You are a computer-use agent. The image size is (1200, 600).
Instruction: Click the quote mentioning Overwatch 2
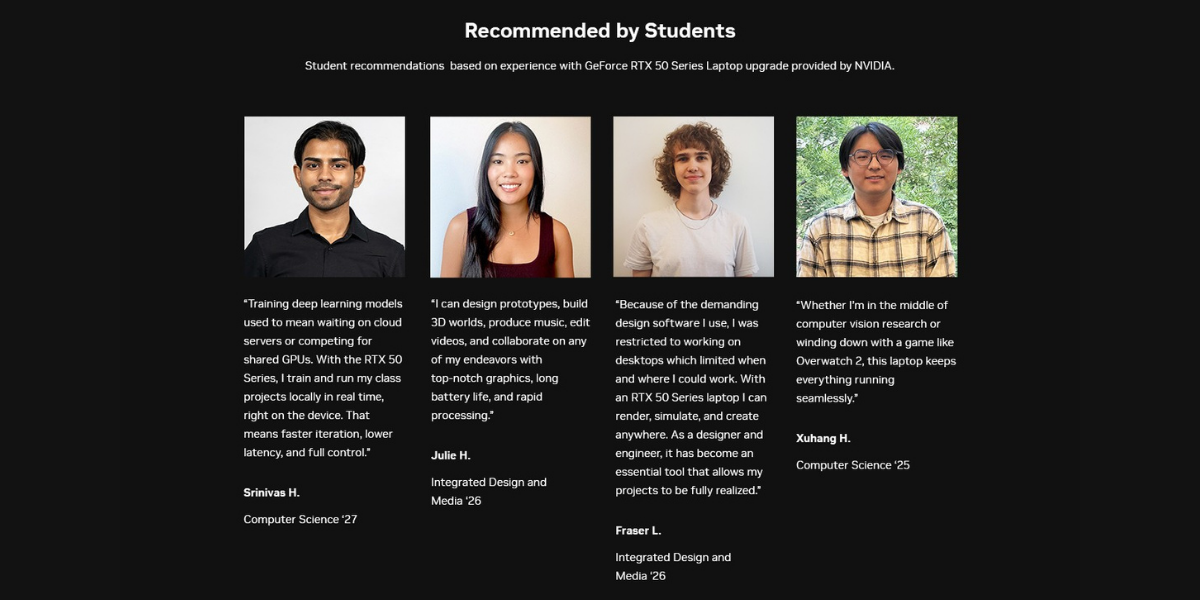coord(875,351)
